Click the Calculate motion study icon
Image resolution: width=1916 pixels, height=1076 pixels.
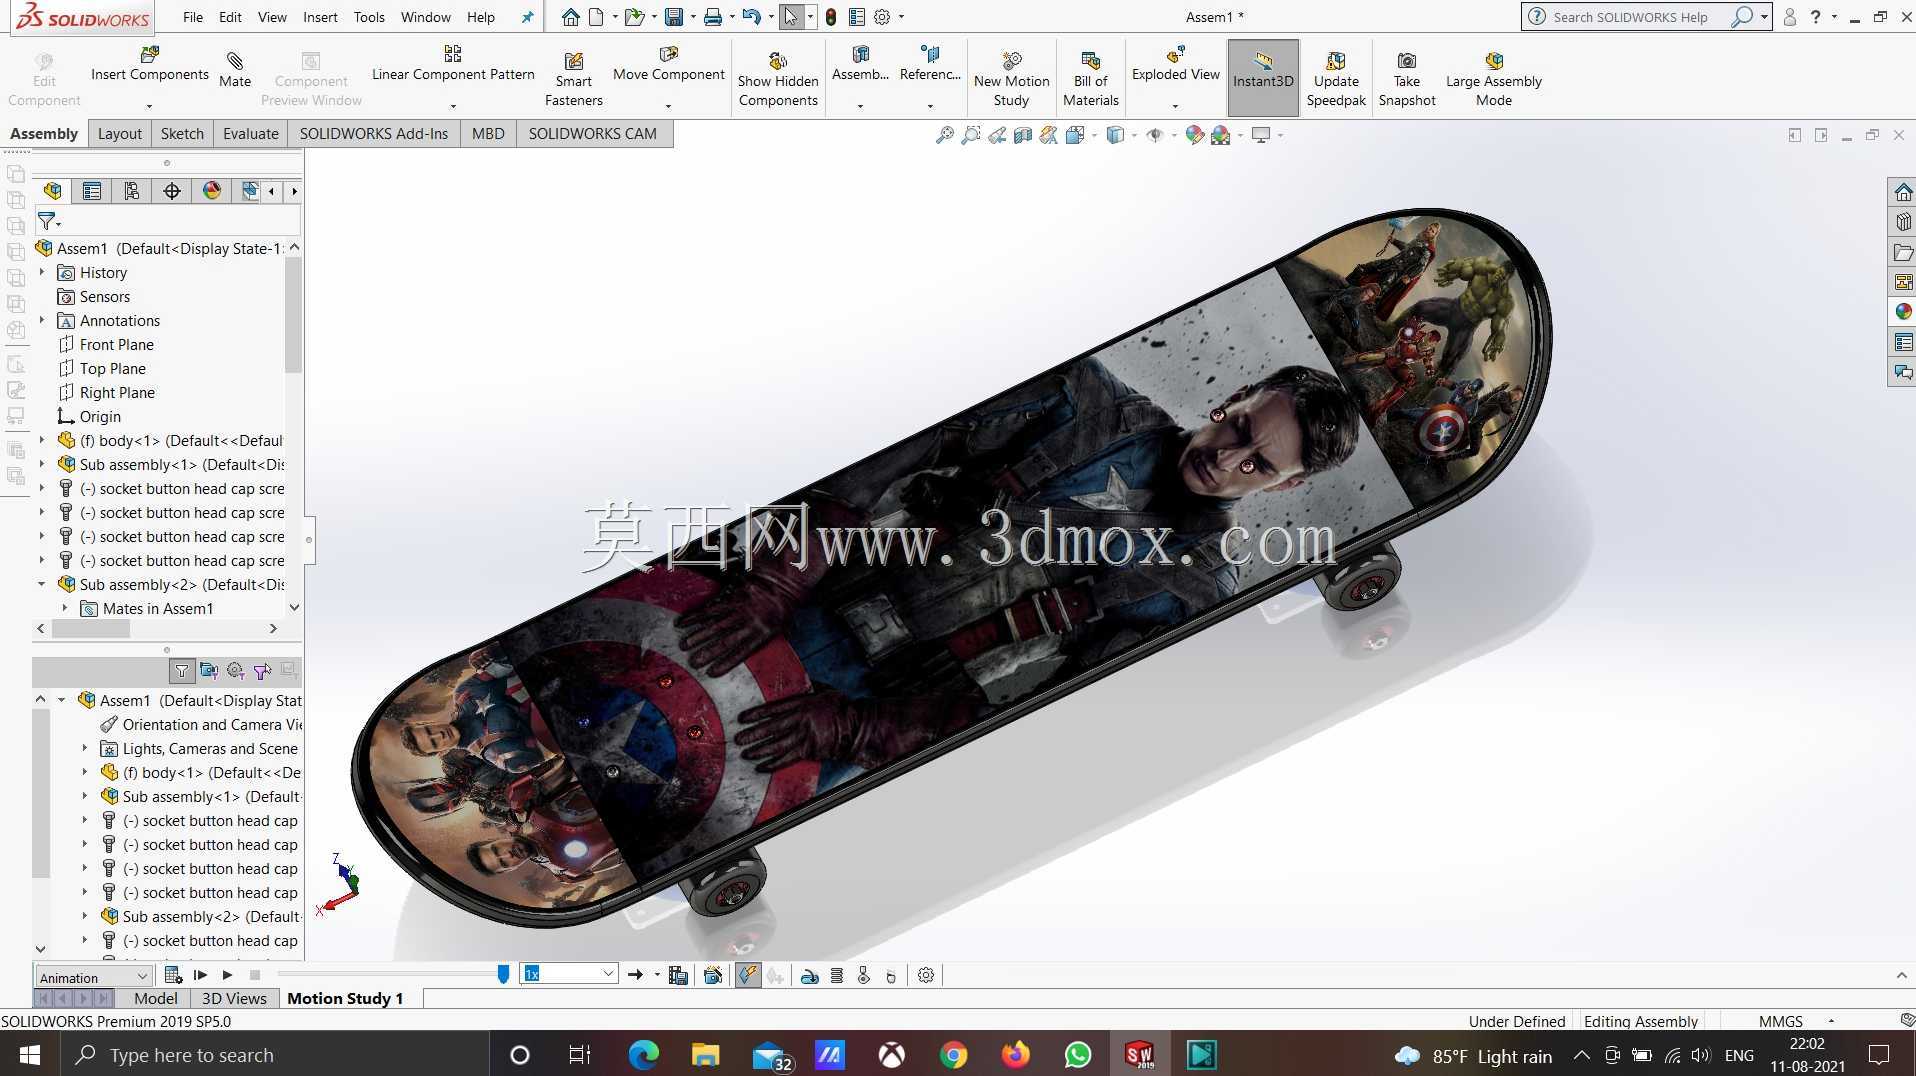tap(173, 975)
